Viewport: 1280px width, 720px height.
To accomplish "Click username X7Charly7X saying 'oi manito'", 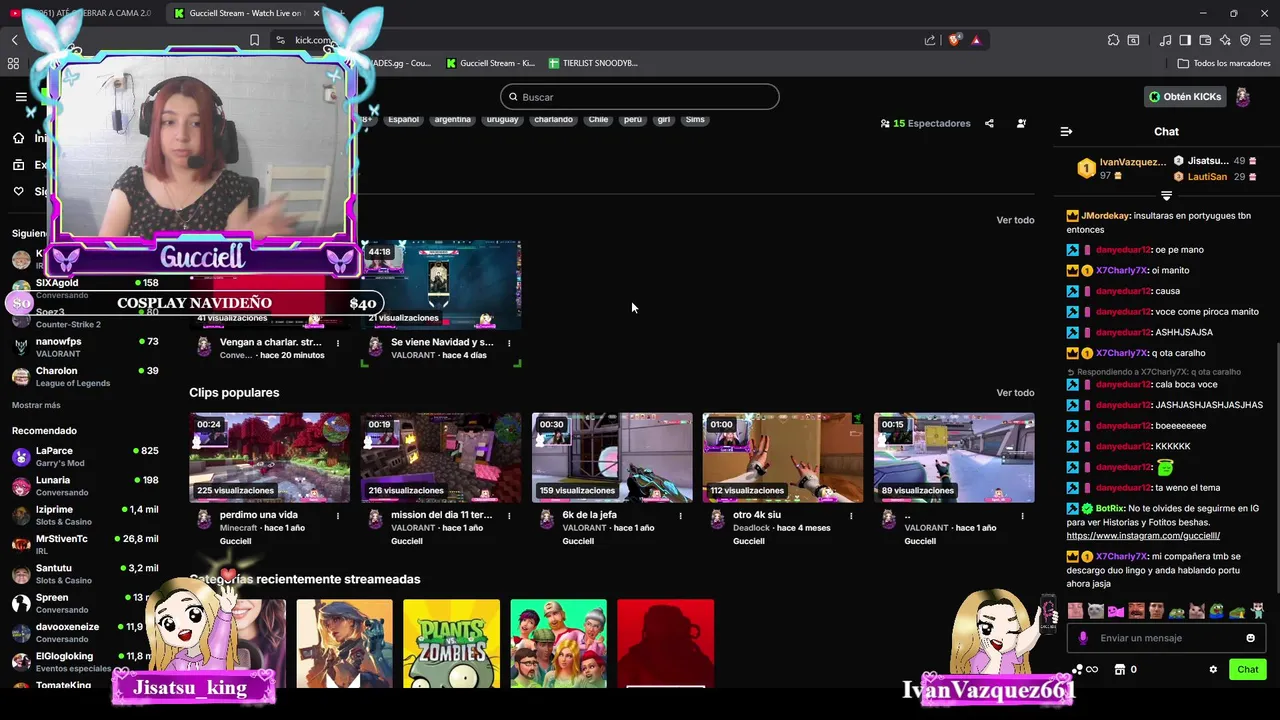I will click(x=1121, y=270).
